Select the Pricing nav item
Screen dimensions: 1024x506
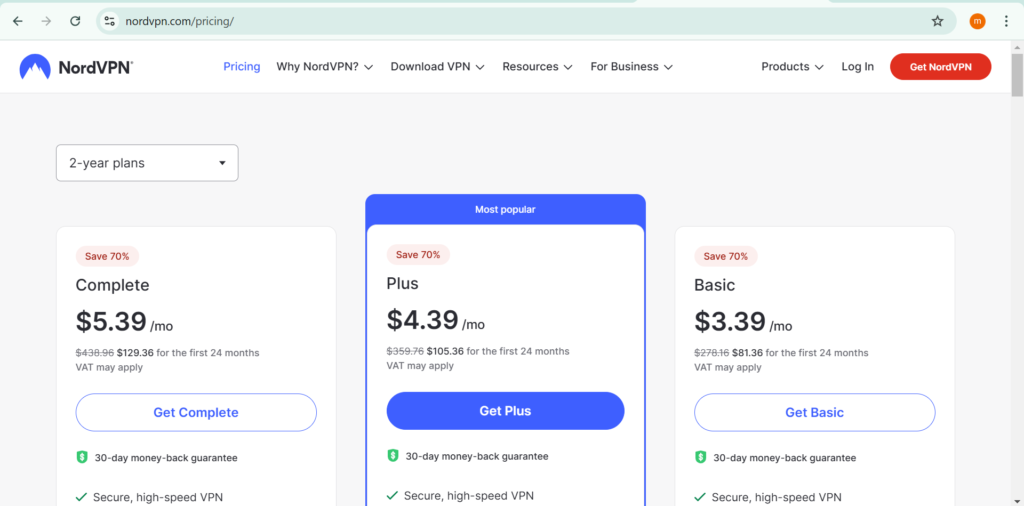point(242,67)
